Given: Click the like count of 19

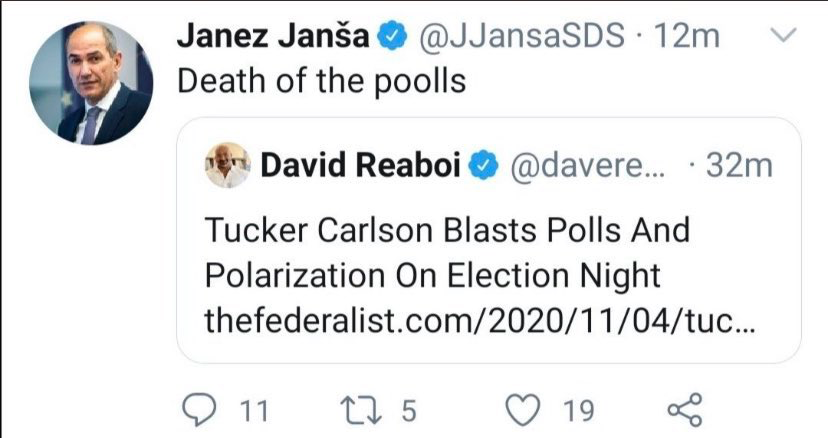Looking at the screenshot, I should [579, 411].
